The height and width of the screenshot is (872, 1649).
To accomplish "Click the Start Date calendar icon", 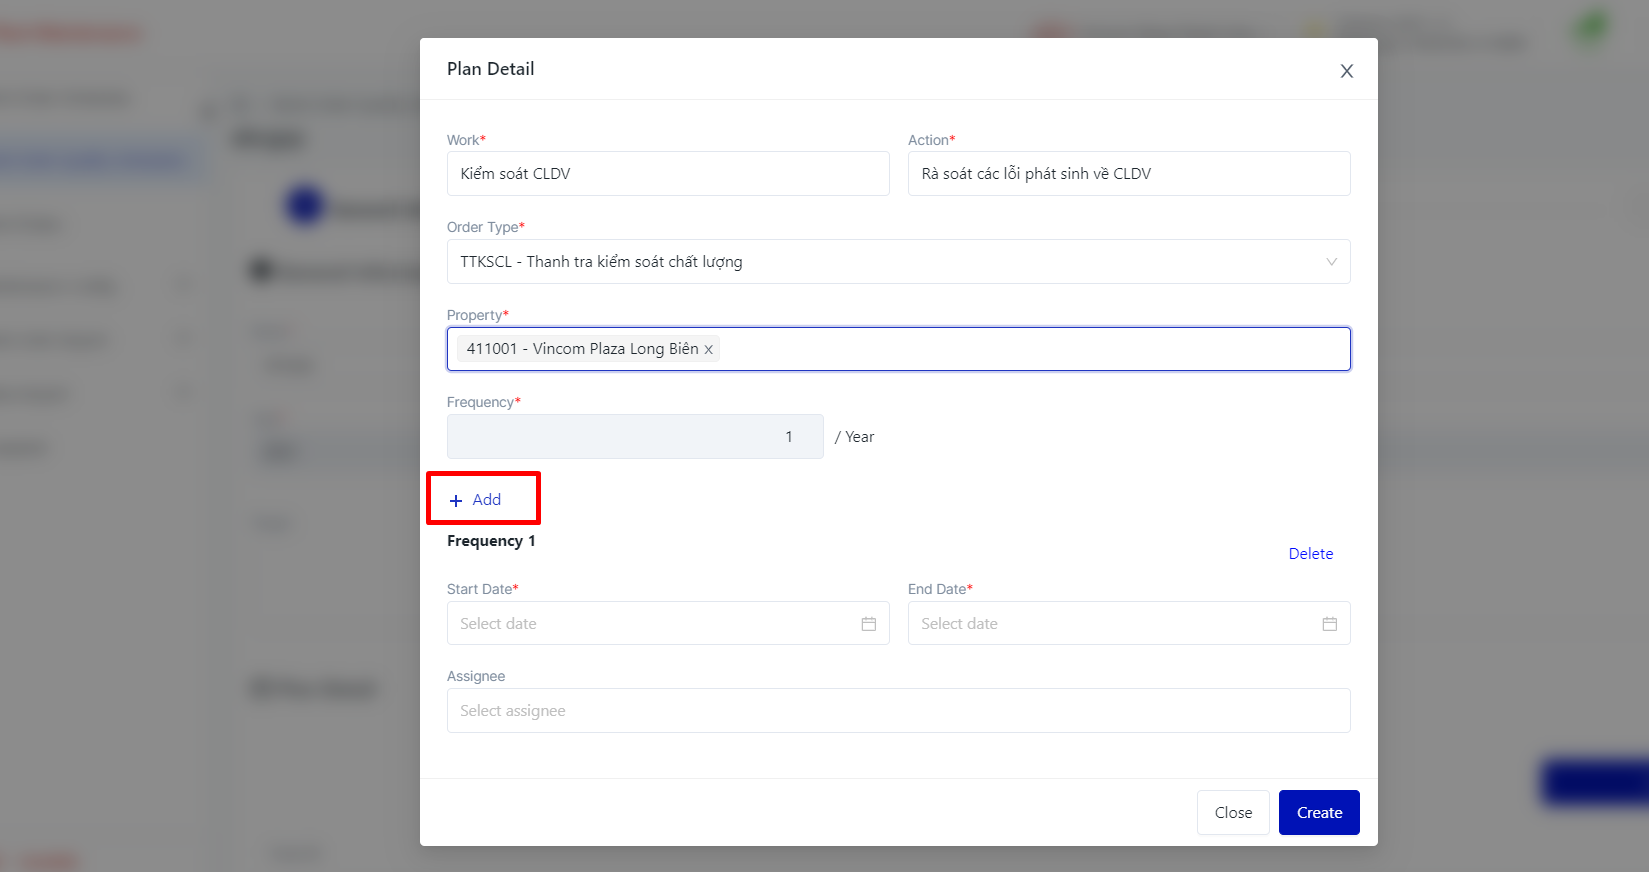I will [x=868, y=624].
